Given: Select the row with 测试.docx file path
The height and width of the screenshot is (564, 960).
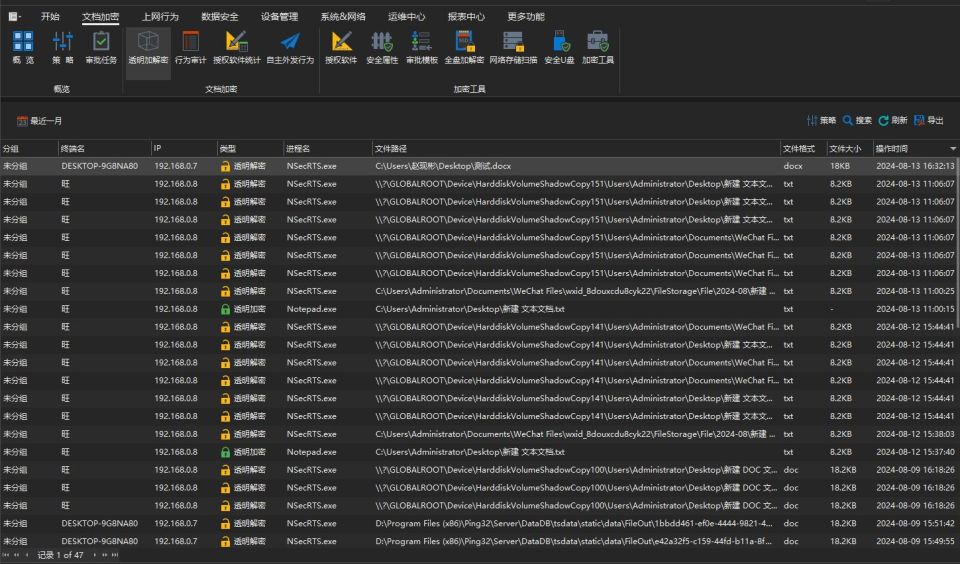Looking at the screenshot, I should point(480,166).
